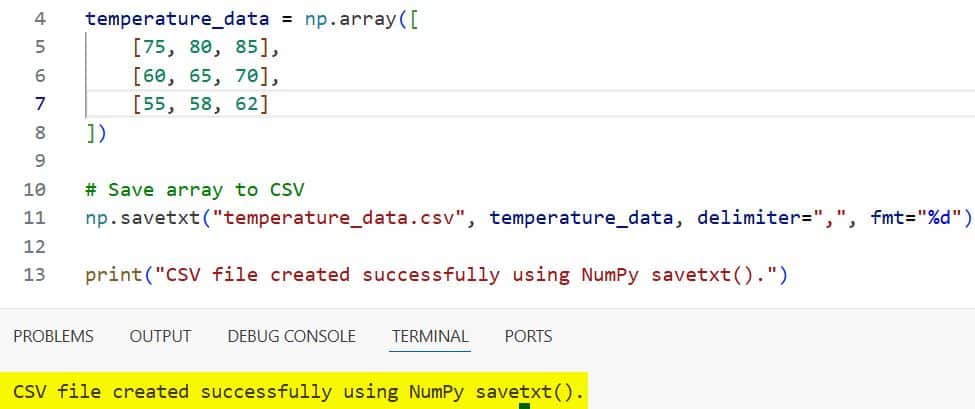This screenshot has width=975, height=409.
Task: Click line number 11 in the gutter
Action: (x=34, y=218)
